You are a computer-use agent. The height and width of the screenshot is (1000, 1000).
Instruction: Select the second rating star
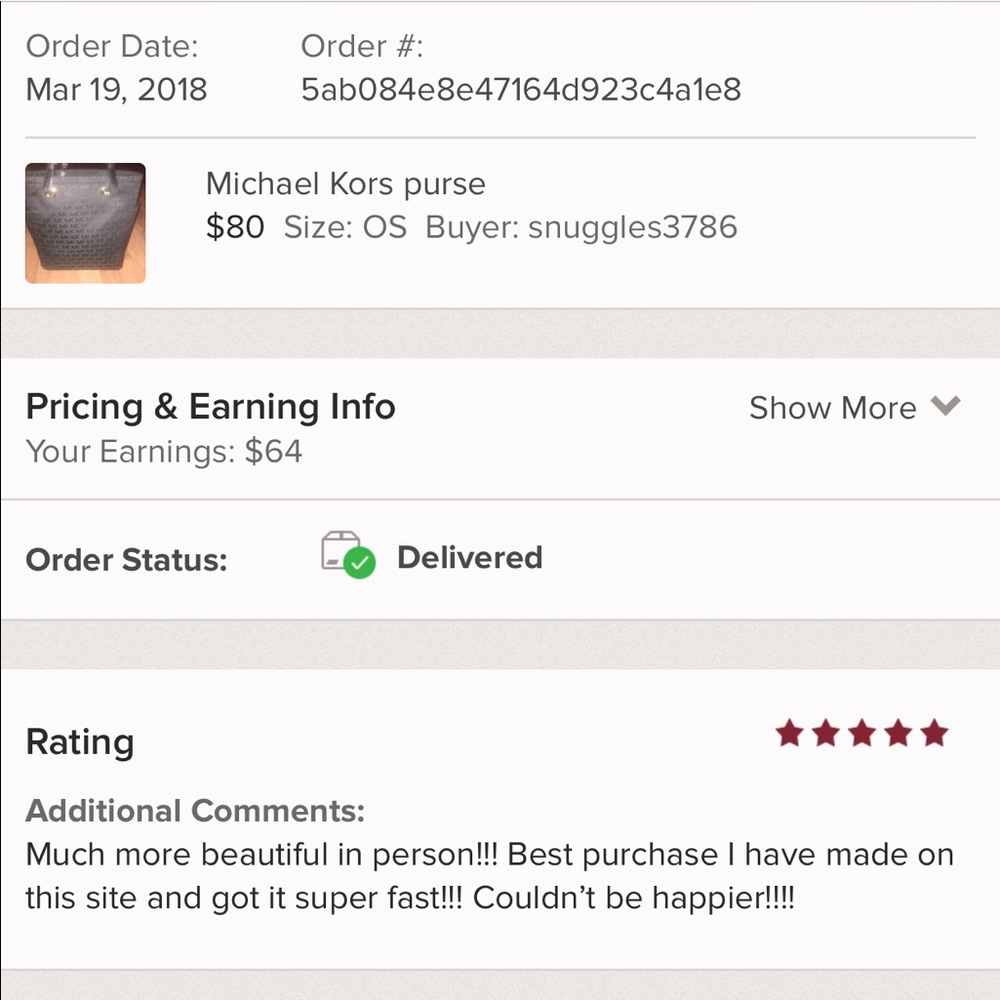(826, 733)
